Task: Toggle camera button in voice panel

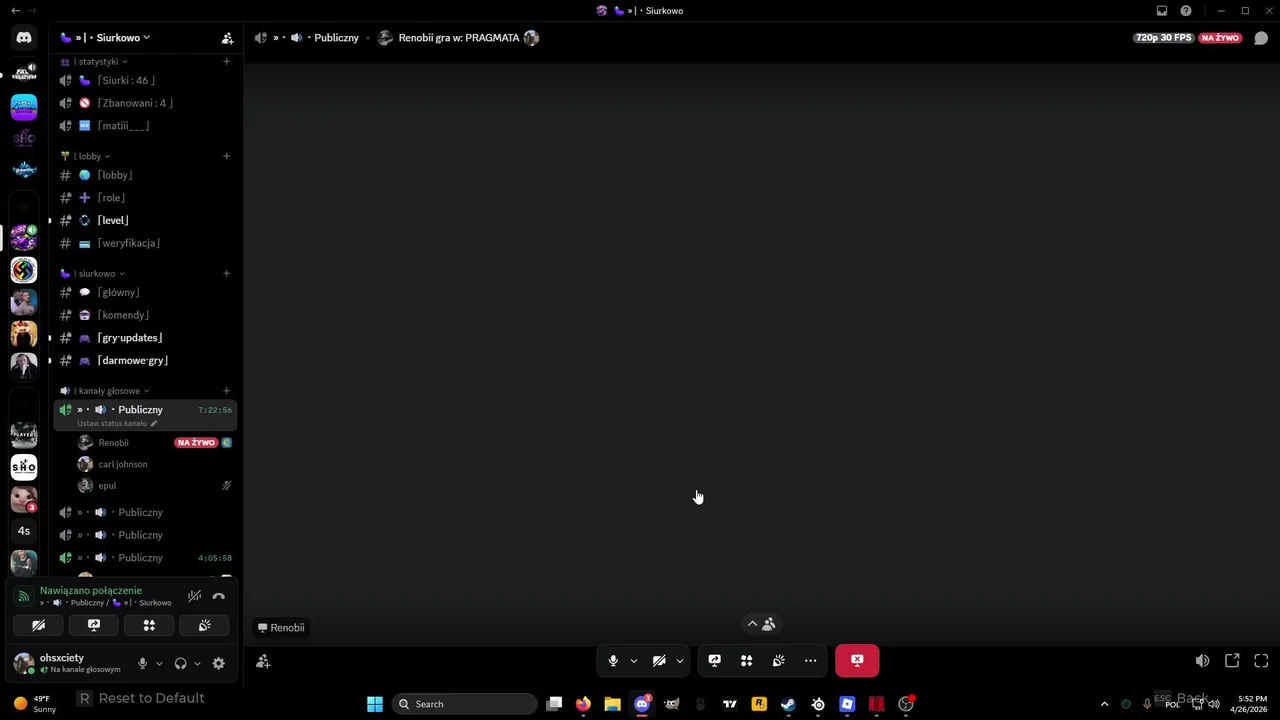Action: pos(38,625)
